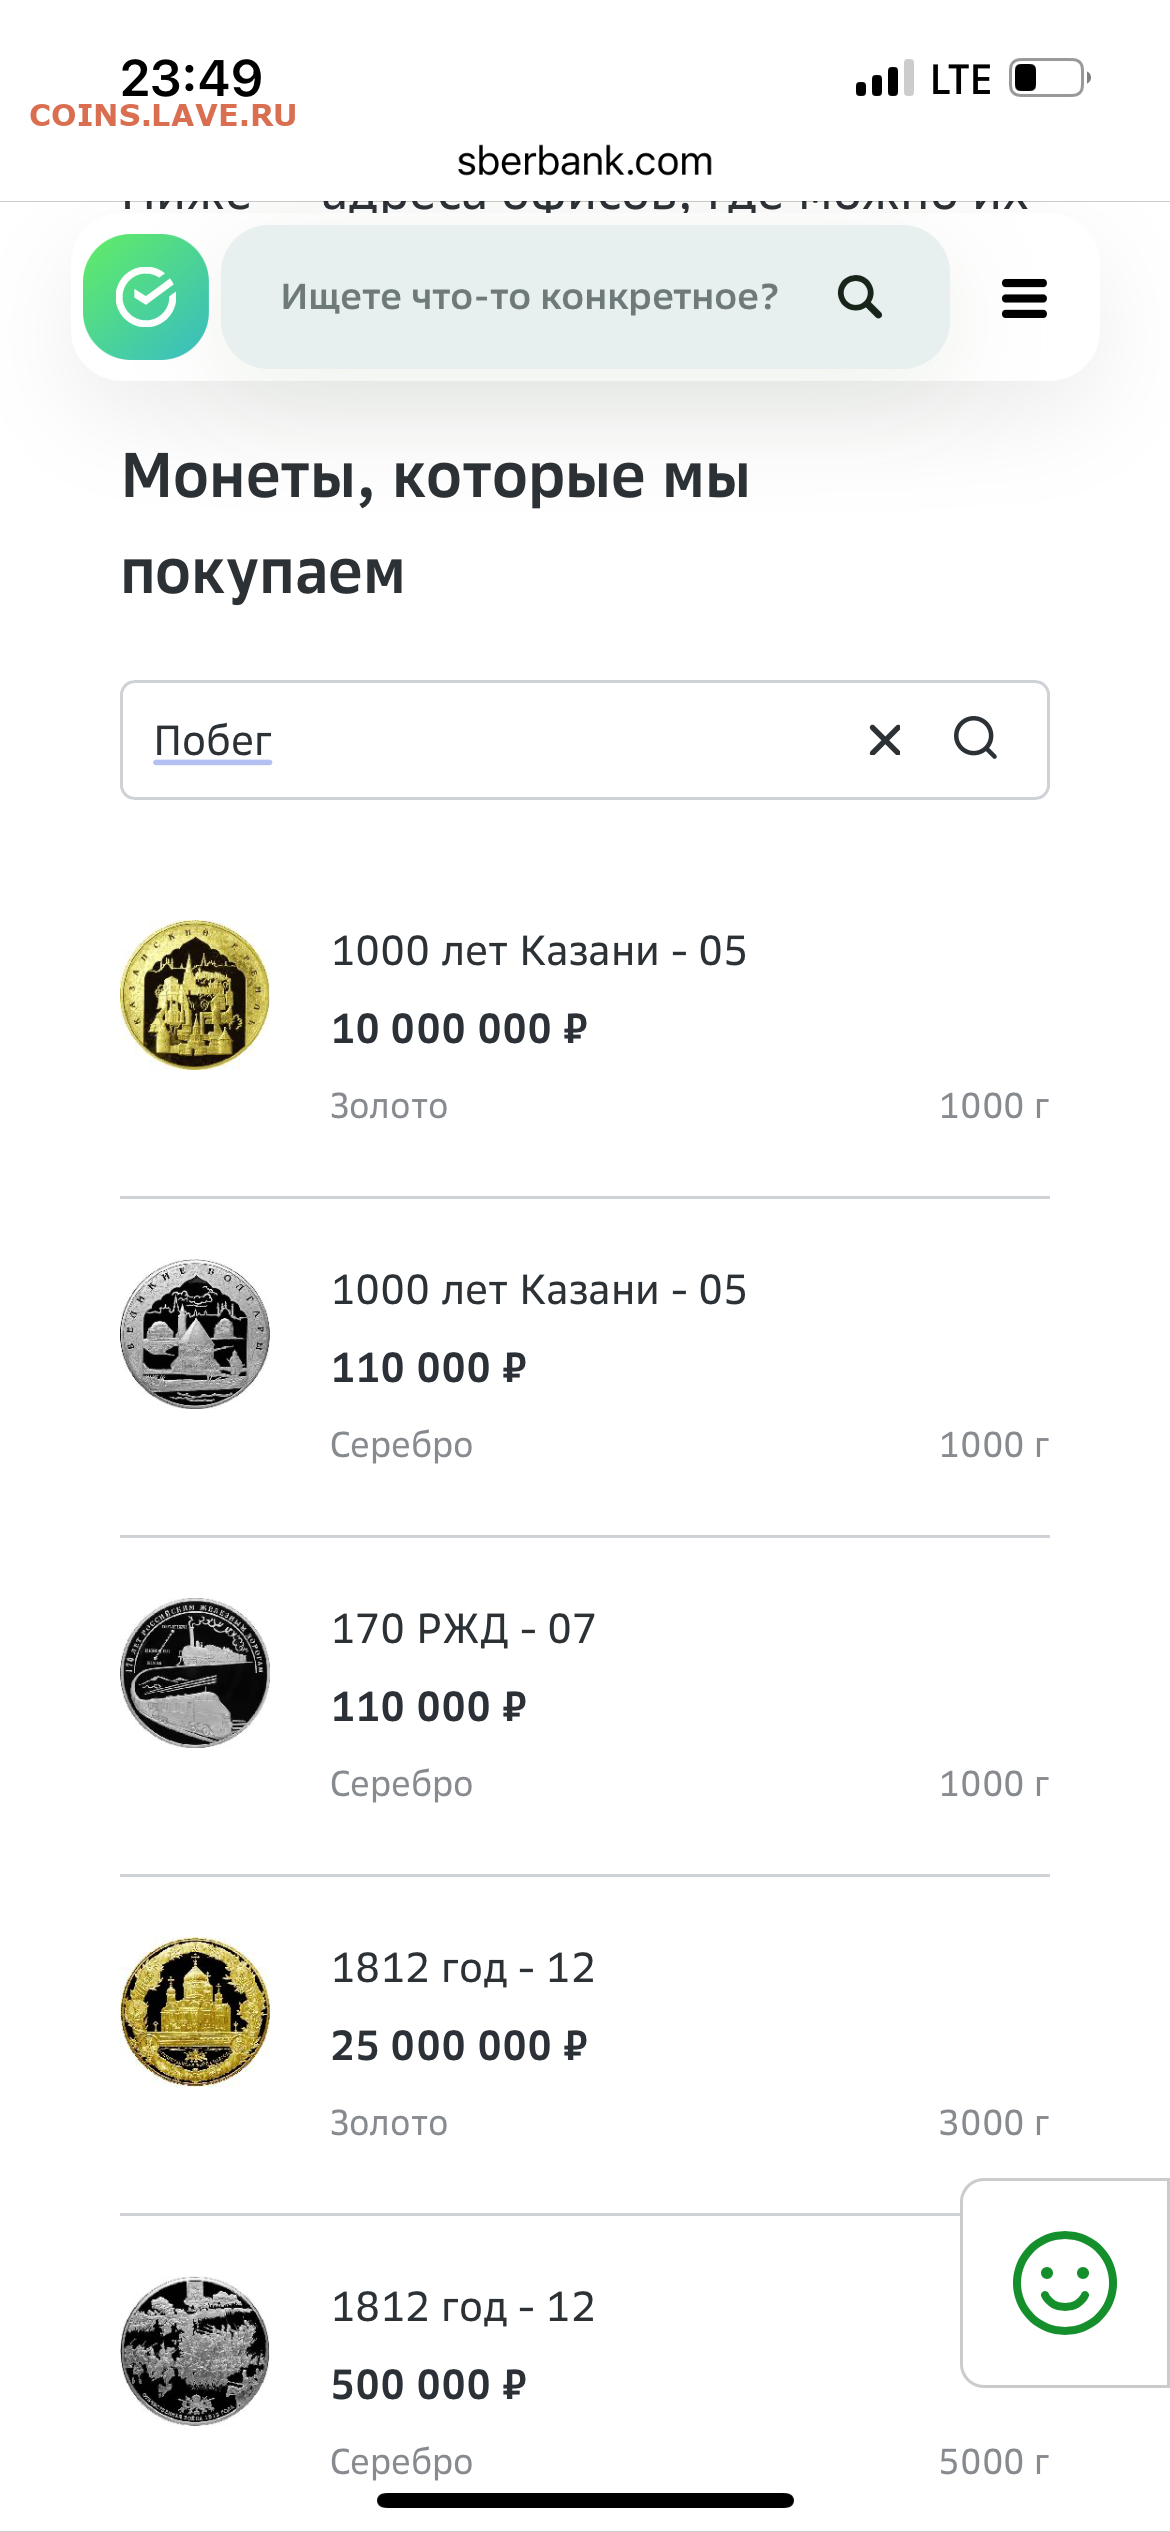The image size is (1170, 2532).
Task: Tap the gold 1000 лет Казани coin image
Action: pos(195,995)
